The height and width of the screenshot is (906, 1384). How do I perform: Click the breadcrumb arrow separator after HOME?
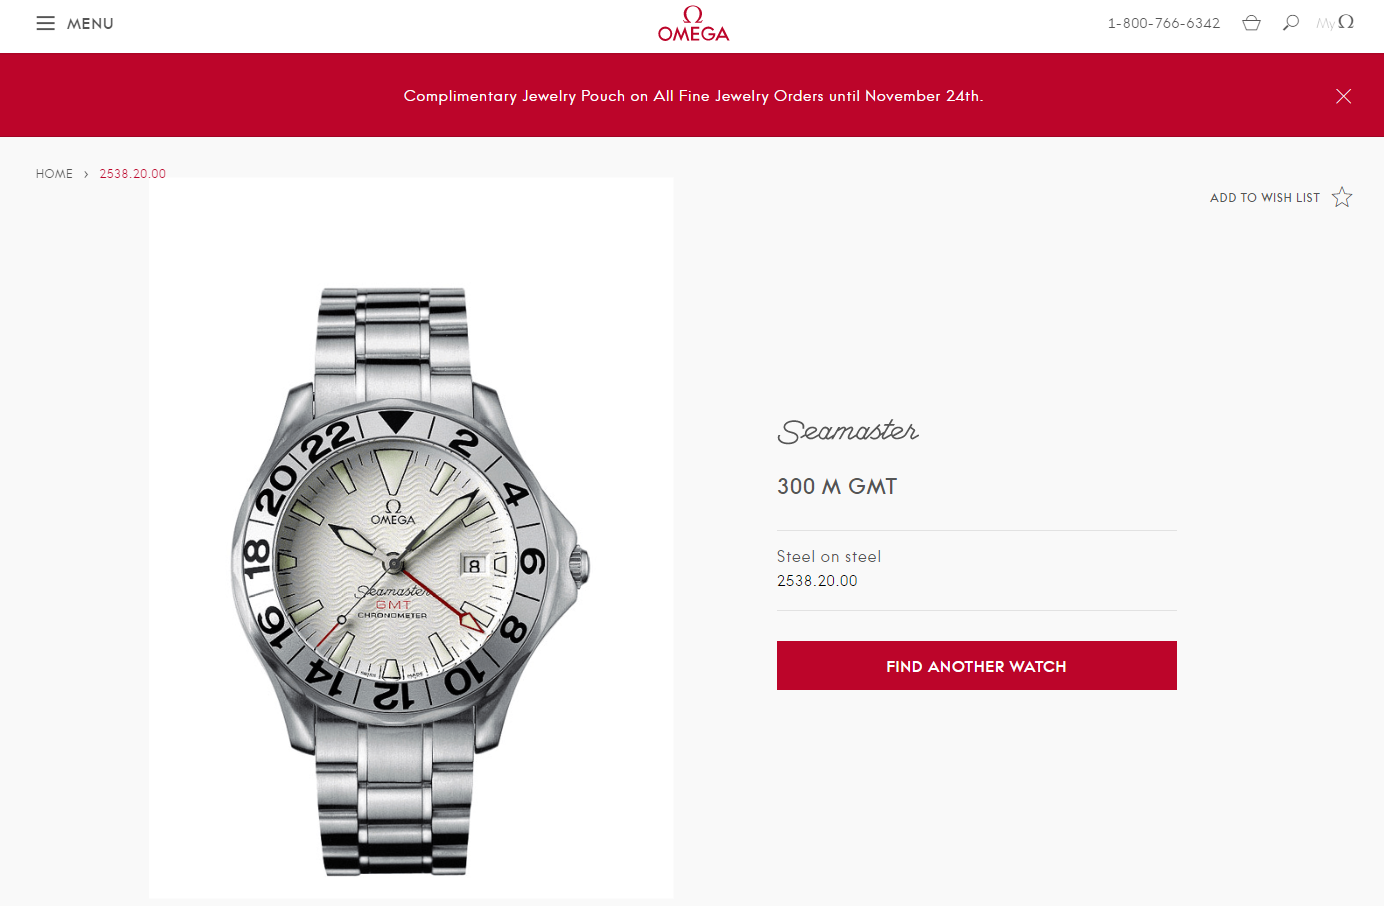tap(86, 174)
